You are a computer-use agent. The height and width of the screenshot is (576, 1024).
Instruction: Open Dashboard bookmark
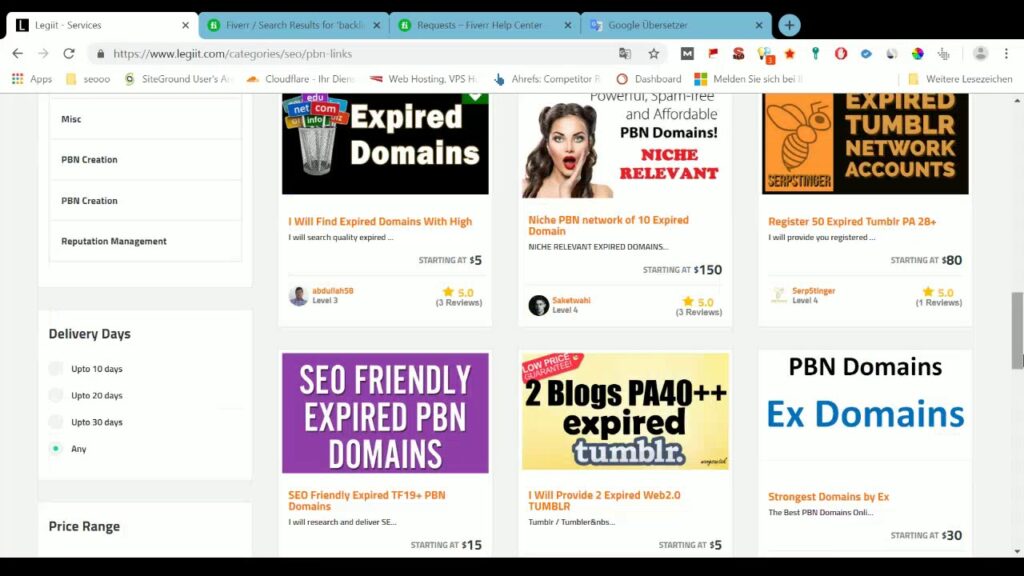click(648, 79)
